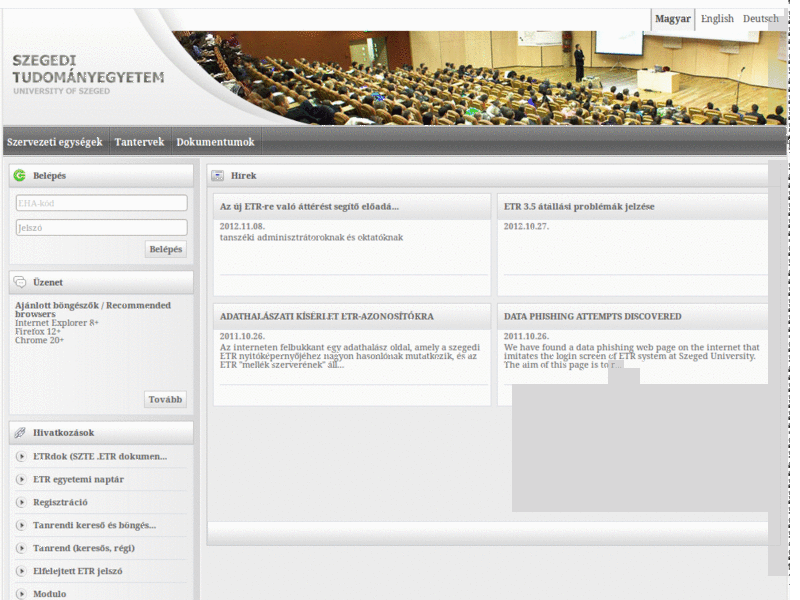Screen dimensions: 800x600
Task: Open ETR egyetemi naptár link
Action: coord(79,480)
